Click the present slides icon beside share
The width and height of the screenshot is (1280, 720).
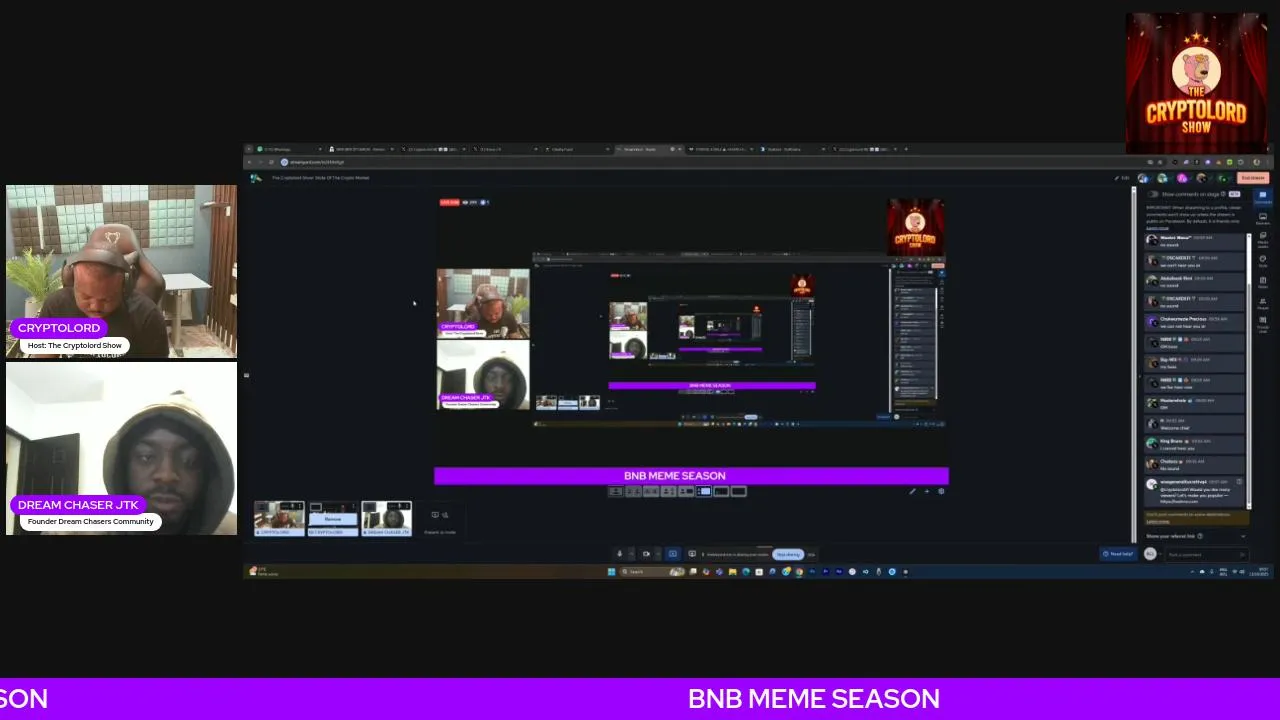(x=692, y=554)
